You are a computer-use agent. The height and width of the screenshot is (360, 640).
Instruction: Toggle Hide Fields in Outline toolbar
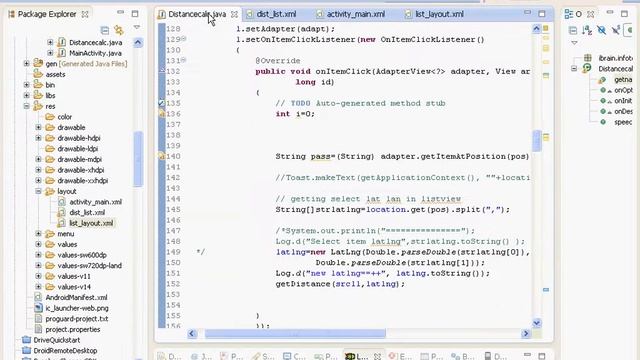point(601,30)
